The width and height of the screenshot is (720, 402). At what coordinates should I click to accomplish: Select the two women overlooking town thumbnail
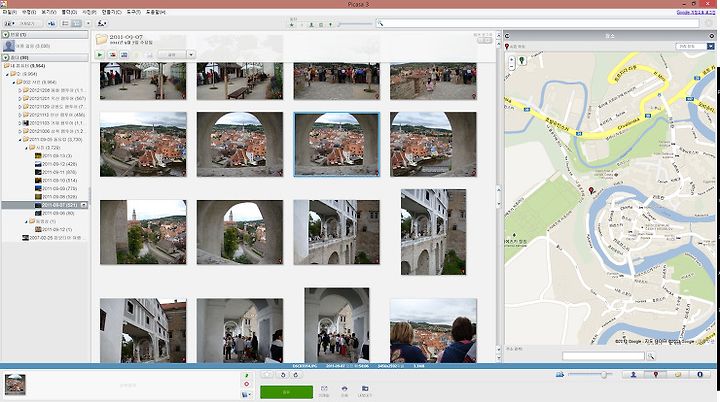pyautogui.click(x=433, y=330)
